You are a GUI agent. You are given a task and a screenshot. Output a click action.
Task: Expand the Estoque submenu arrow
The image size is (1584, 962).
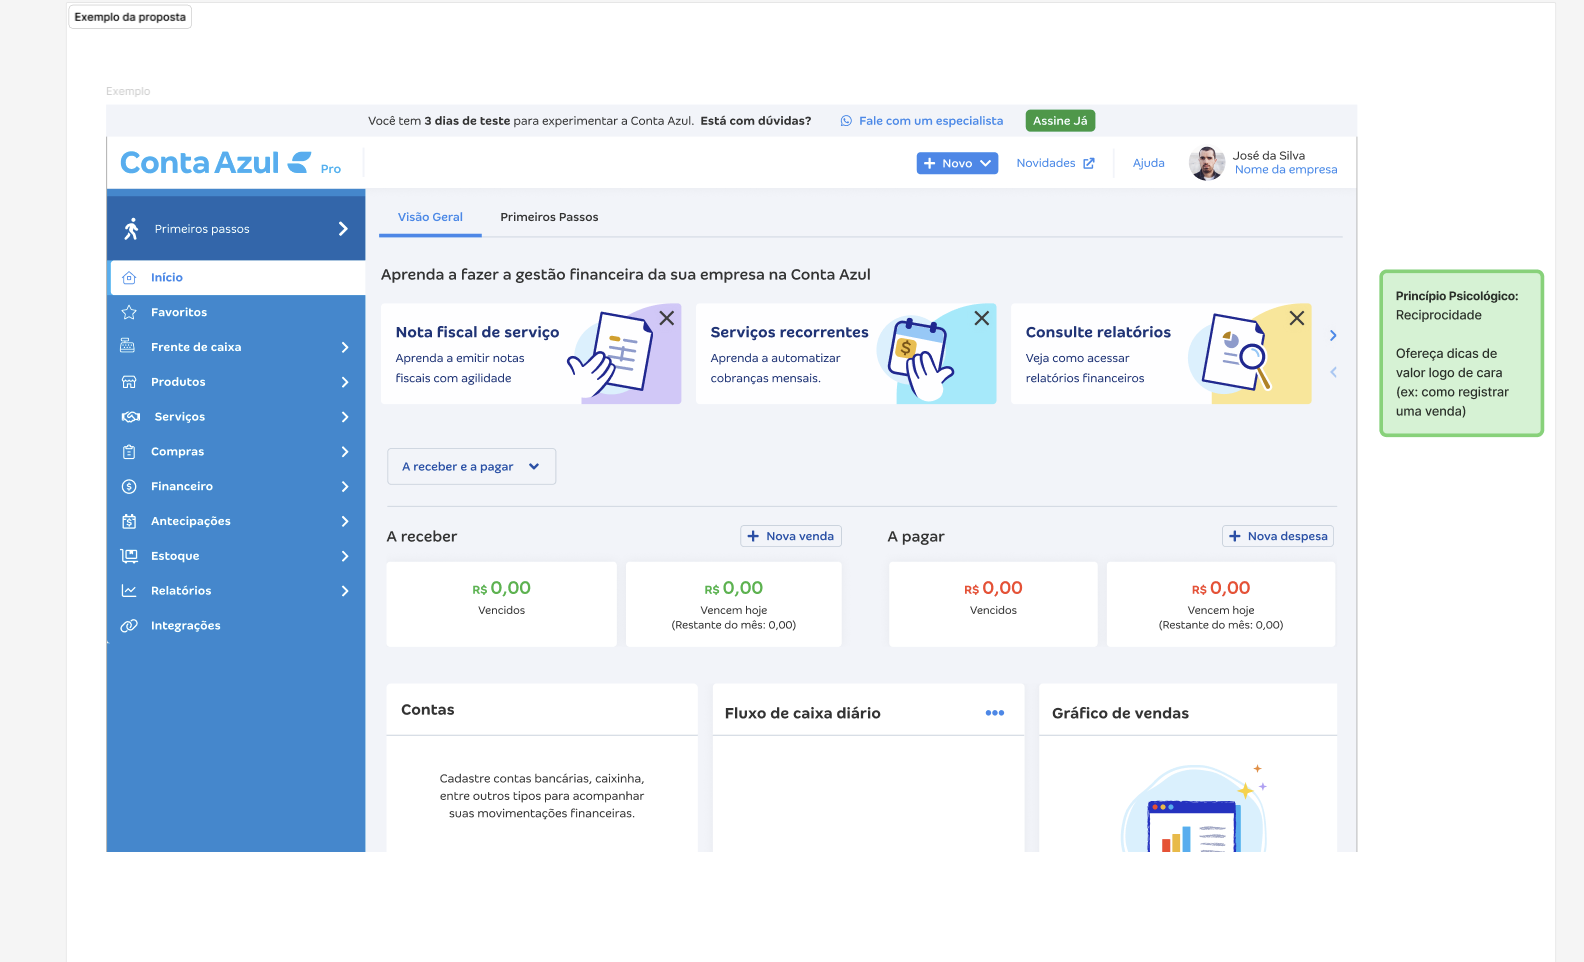345,556
